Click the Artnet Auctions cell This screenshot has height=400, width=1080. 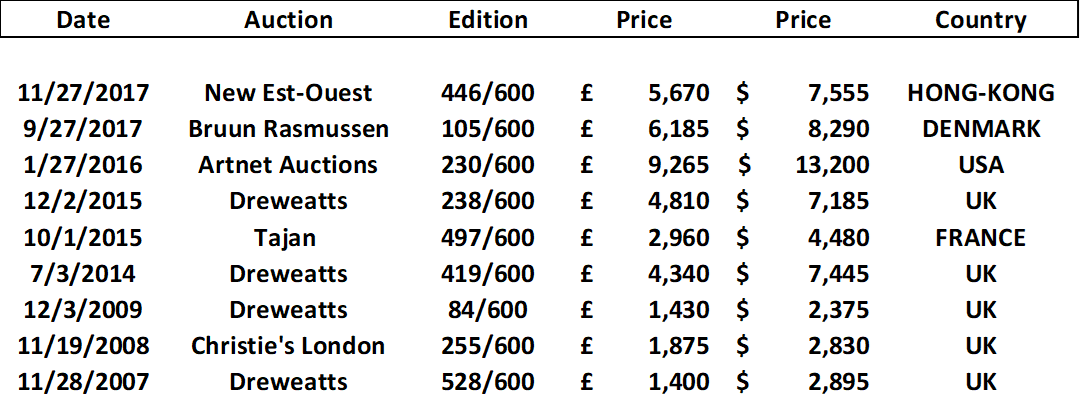[x=288, y=165]
